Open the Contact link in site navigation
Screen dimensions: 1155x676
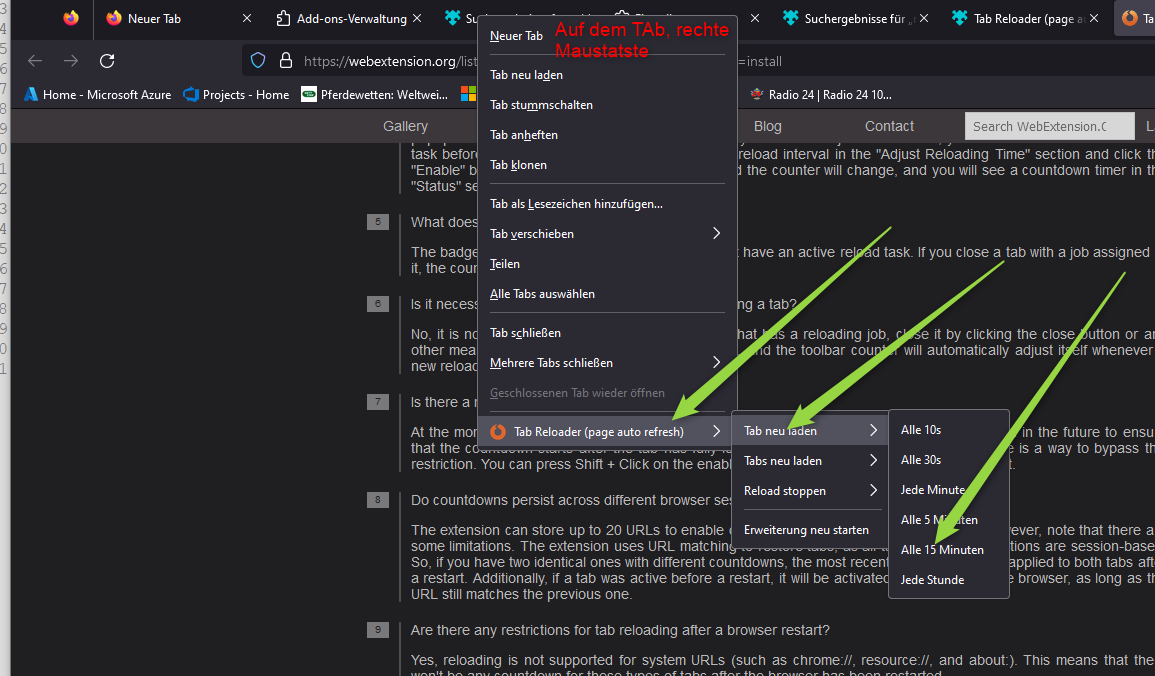point(889,126)
